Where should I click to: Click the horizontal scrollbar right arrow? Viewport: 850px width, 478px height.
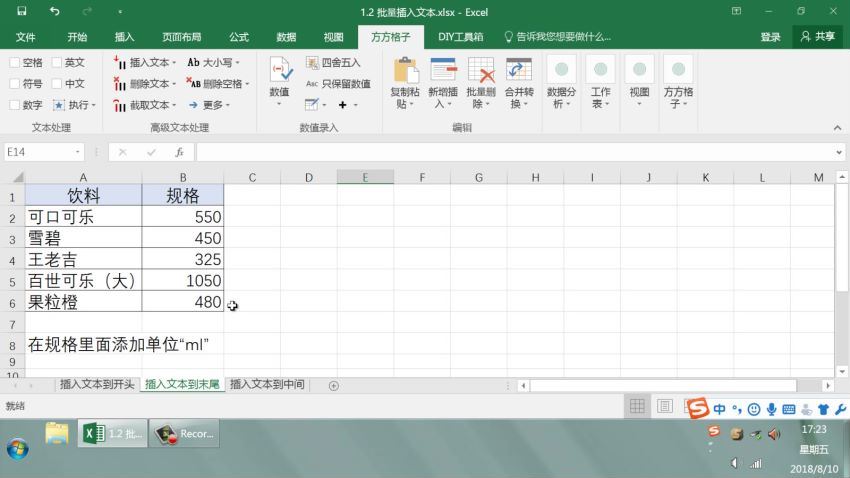tap(828, 385)
